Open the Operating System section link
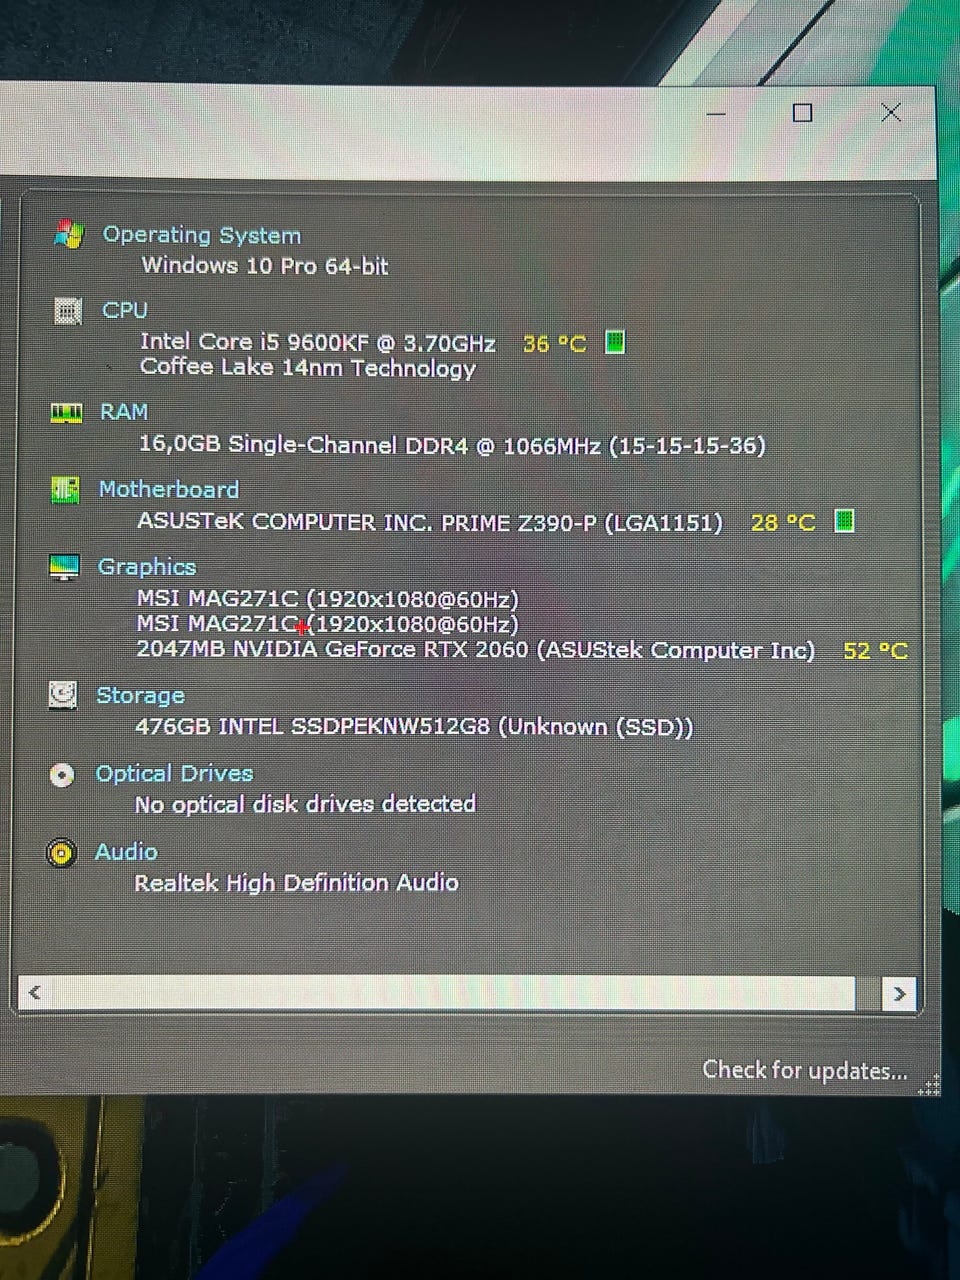Screen dimensions: 960x1280 pos(201,236)
